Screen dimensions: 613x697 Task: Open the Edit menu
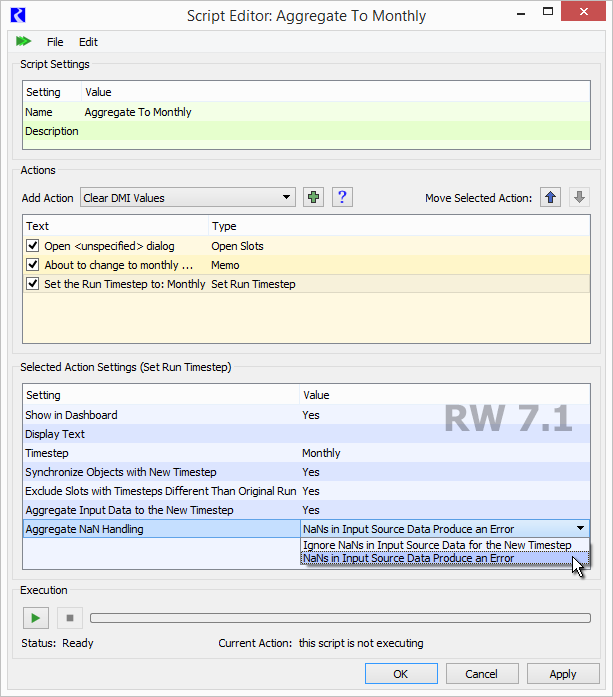click(x=88, y=42)
